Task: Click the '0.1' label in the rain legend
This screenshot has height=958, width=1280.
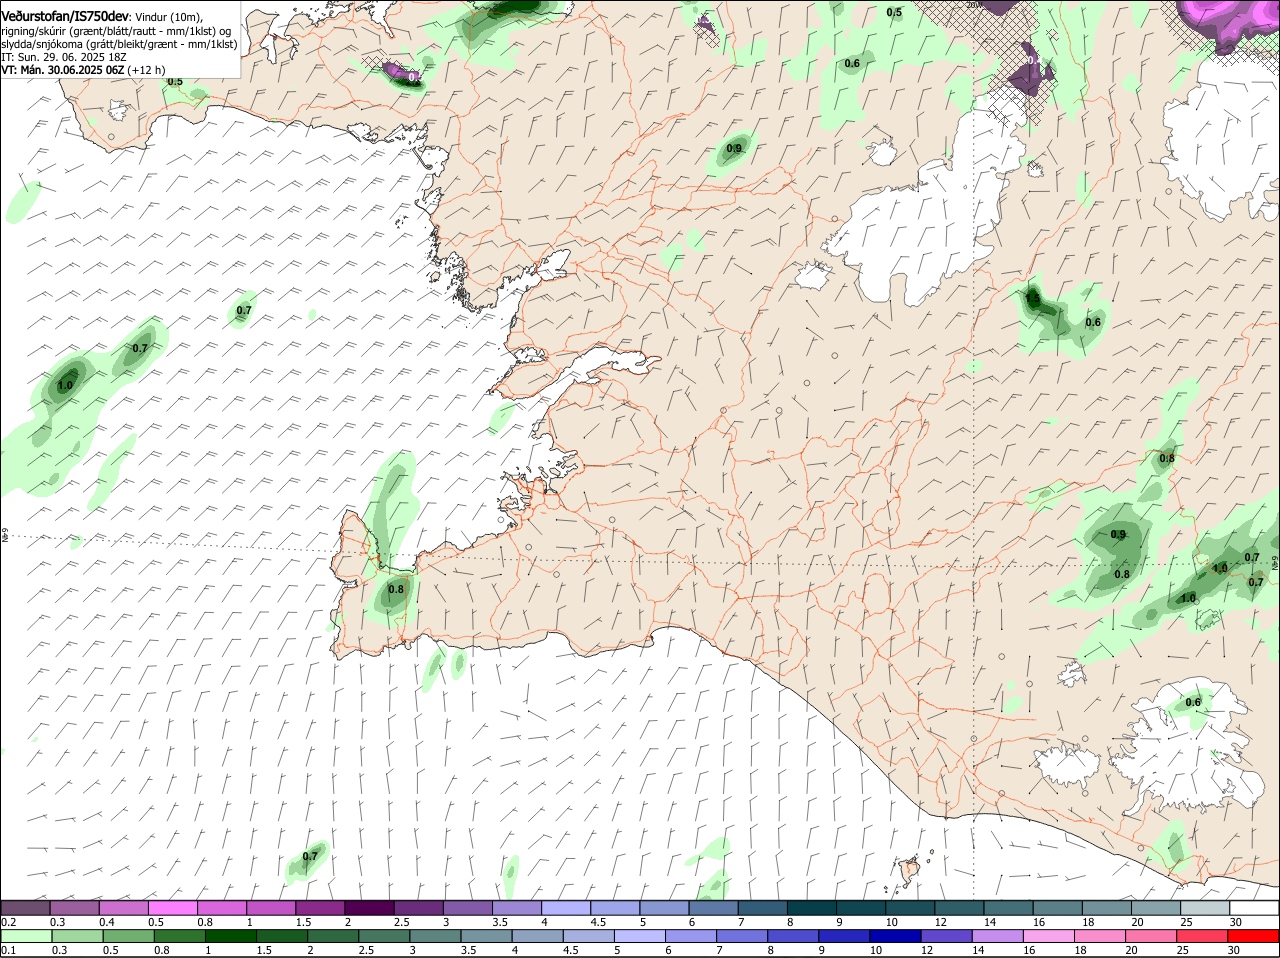Action: (8, 950)
